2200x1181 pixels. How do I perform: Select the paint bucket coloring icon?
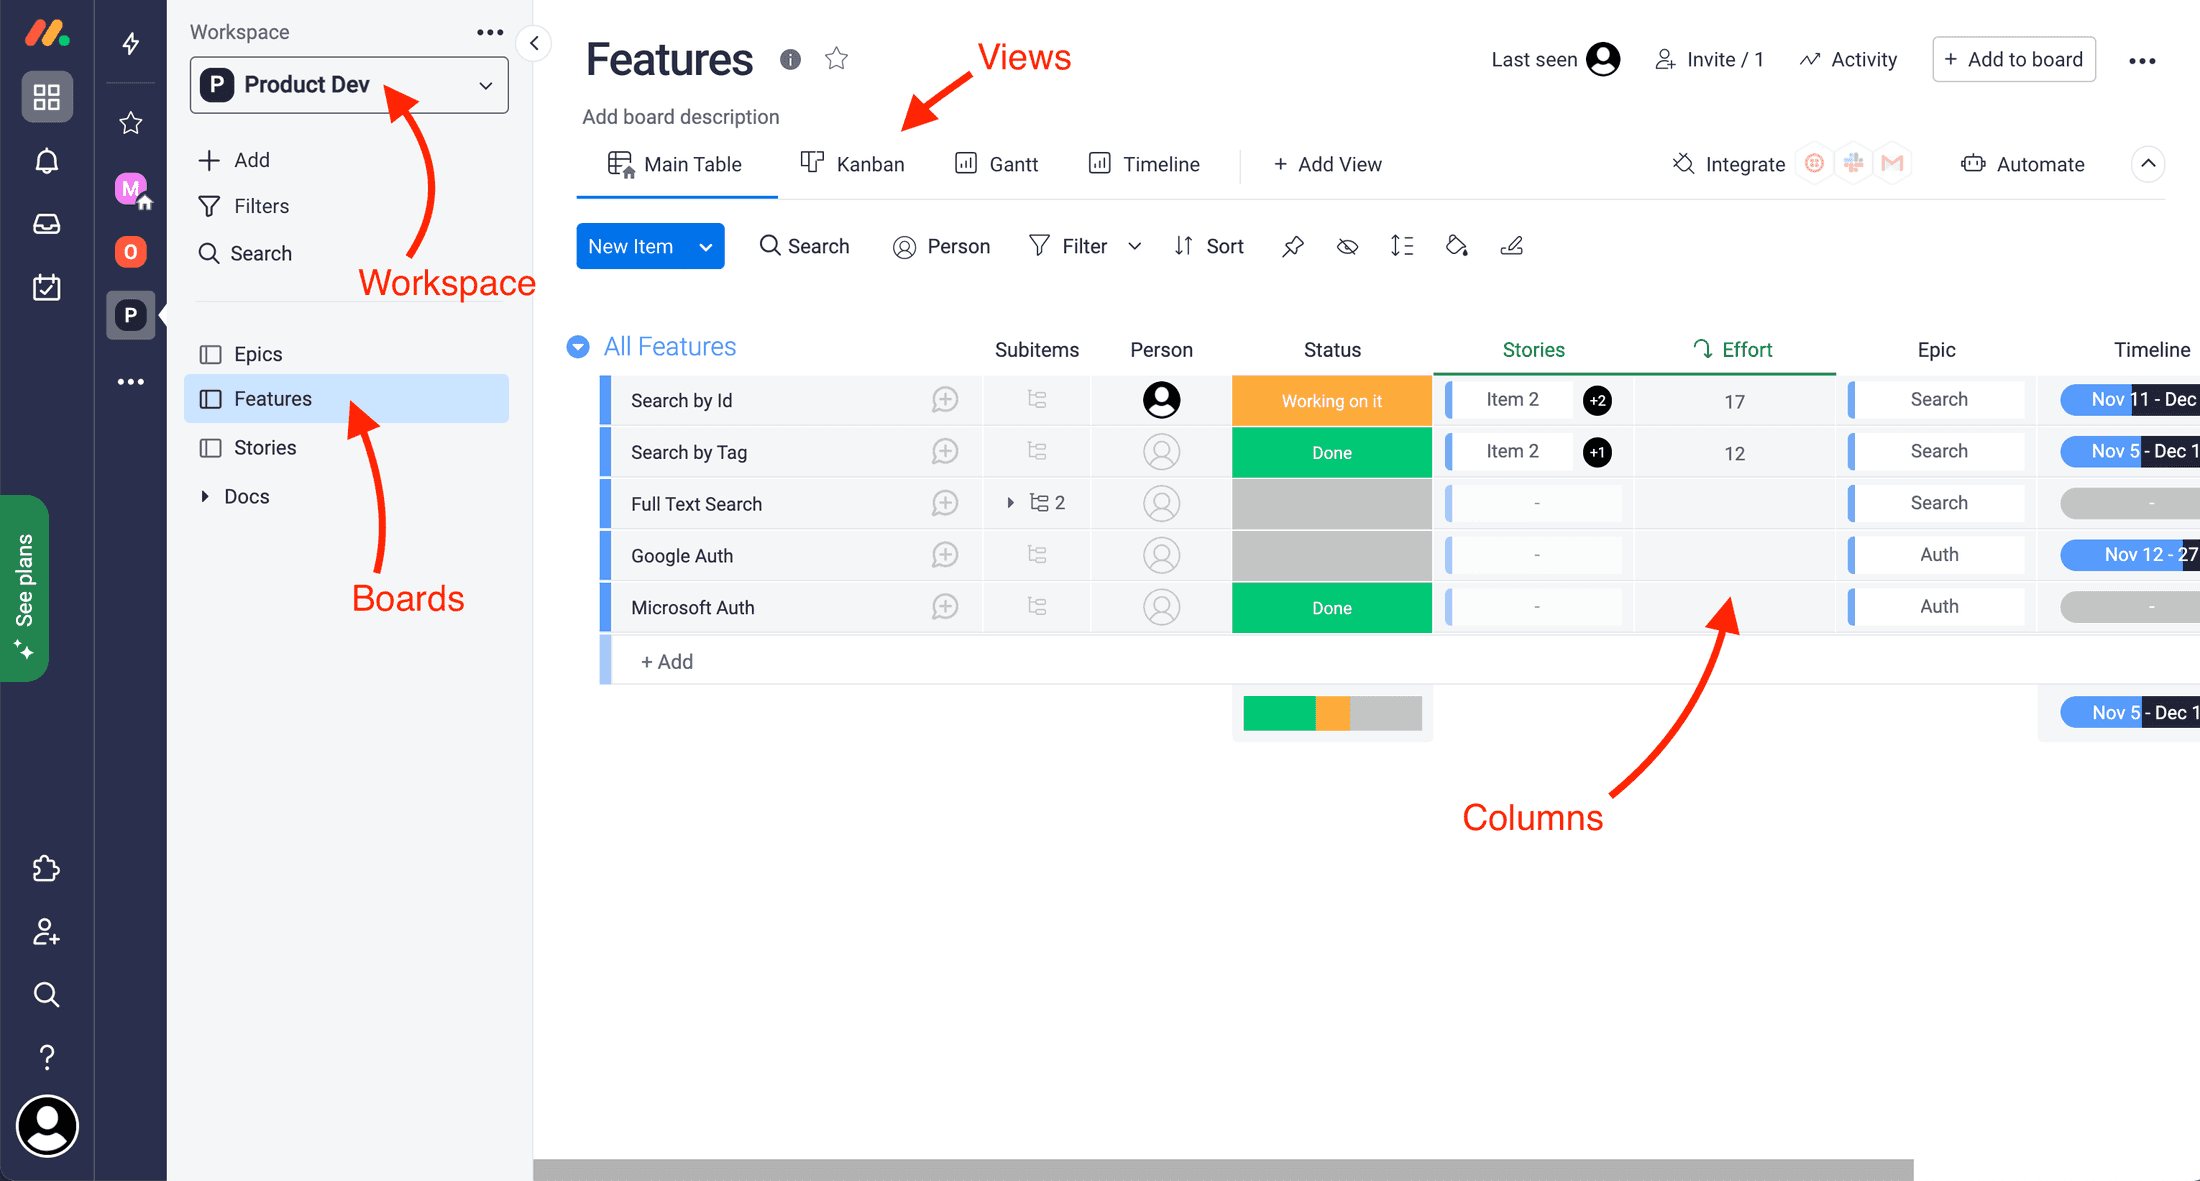[x=1456, y=245]
